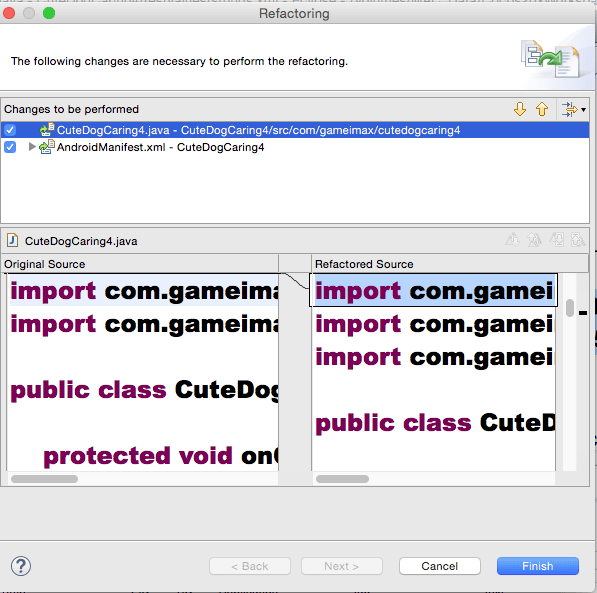Screen dimensions: 597x593
Task: Click the Refactored Source horizontal scrollbar
Action: pos(433,479)
